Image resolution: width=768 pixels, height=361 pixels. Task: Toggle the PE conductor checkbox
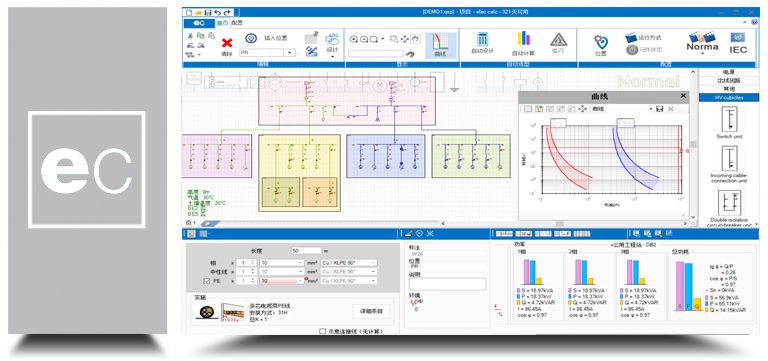[x=206, y=281]
